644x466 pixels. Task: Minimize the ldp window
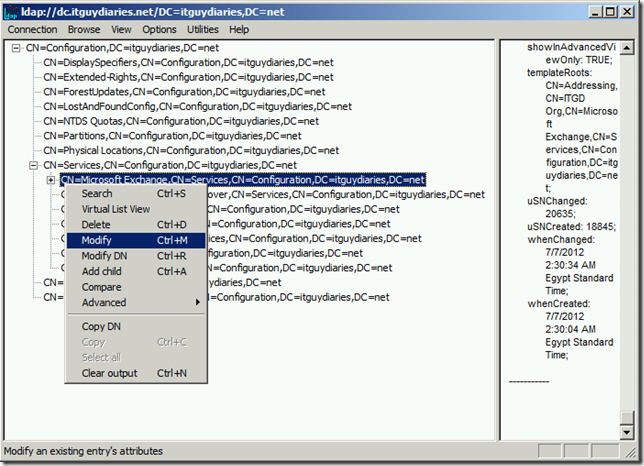point(596,11)
